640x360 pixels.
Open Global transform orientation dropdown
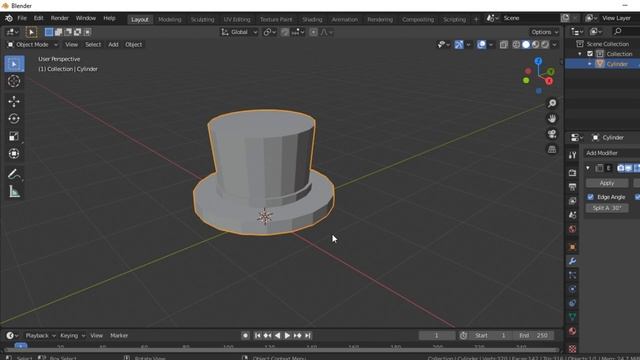click(x=239, y=32)
